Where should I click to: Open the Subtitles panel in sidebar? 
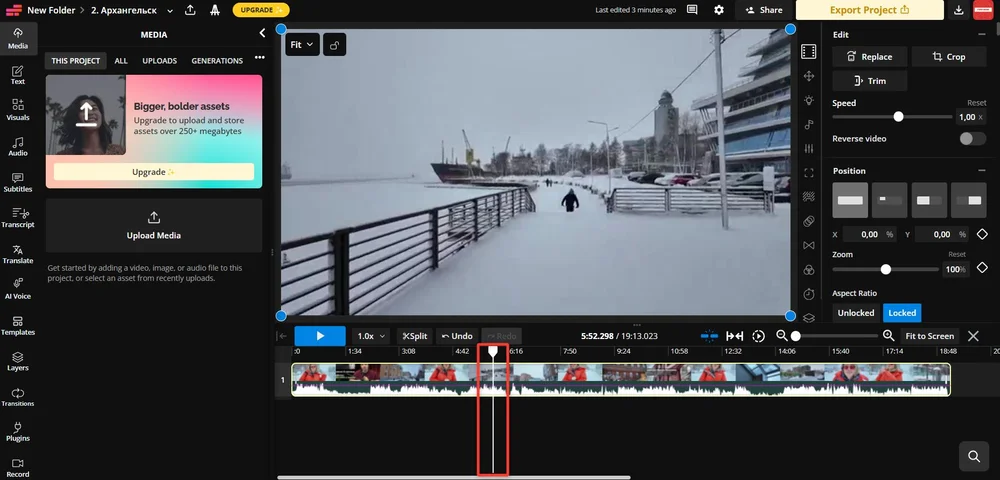(x=18, y=180)
